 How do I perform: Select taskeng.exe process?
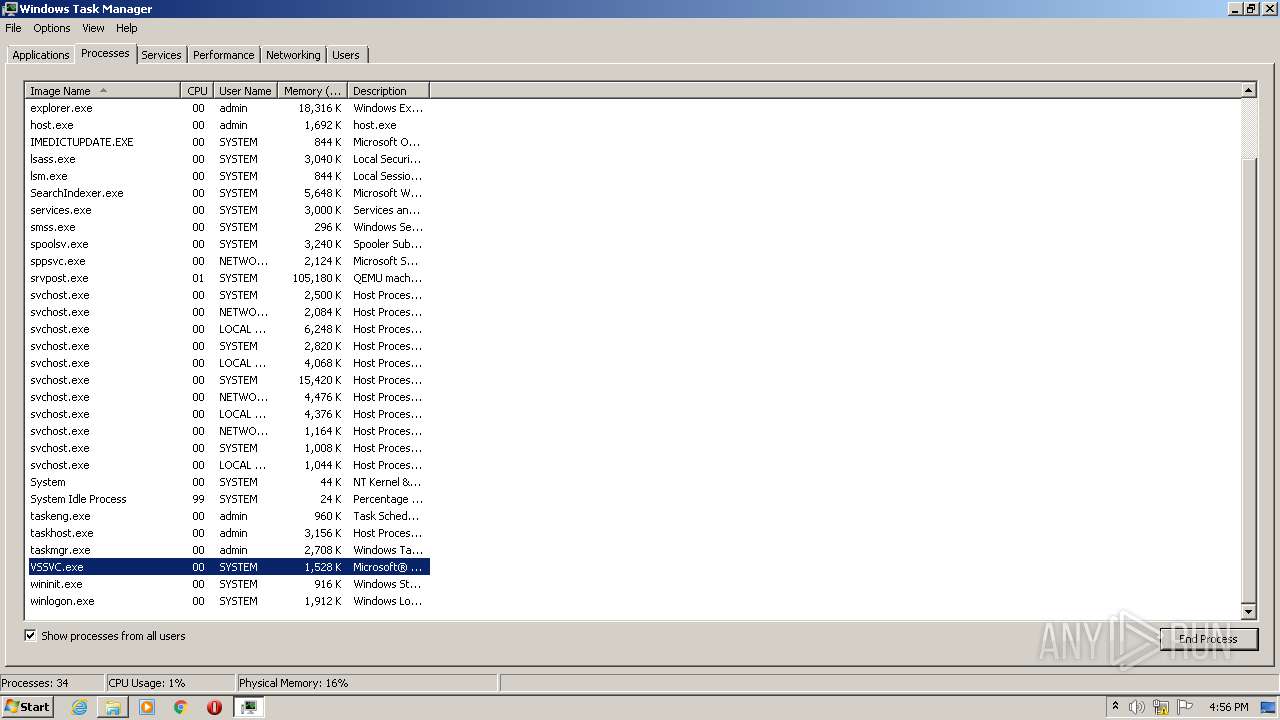point(227,516)
